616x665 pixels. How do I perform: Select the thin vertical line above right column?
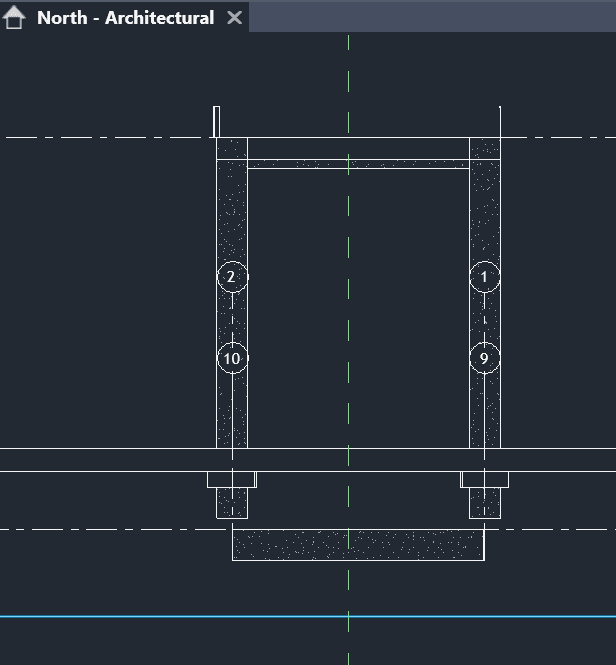(500, 121)
